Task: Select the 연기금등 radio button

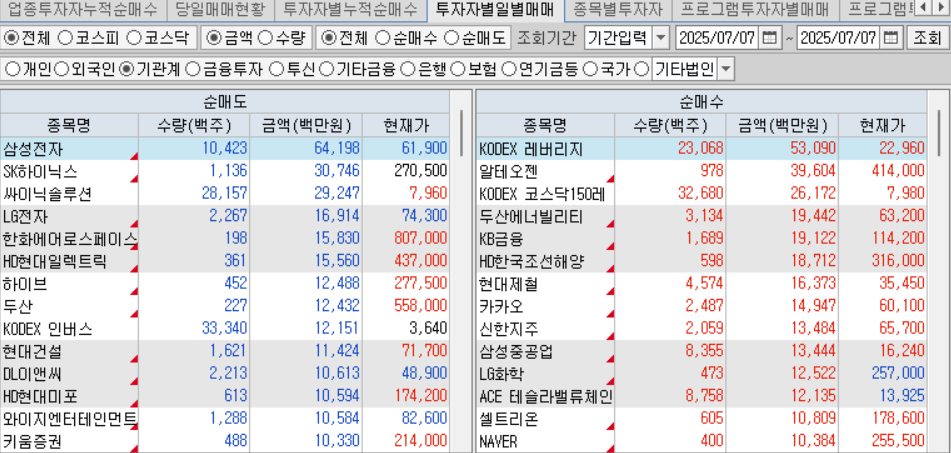Action: point(509,69)
